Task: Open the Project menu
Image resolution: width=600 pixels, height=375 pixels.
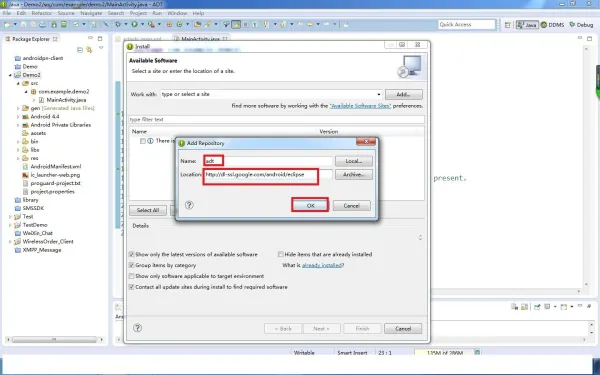Action: click(138, 13)
